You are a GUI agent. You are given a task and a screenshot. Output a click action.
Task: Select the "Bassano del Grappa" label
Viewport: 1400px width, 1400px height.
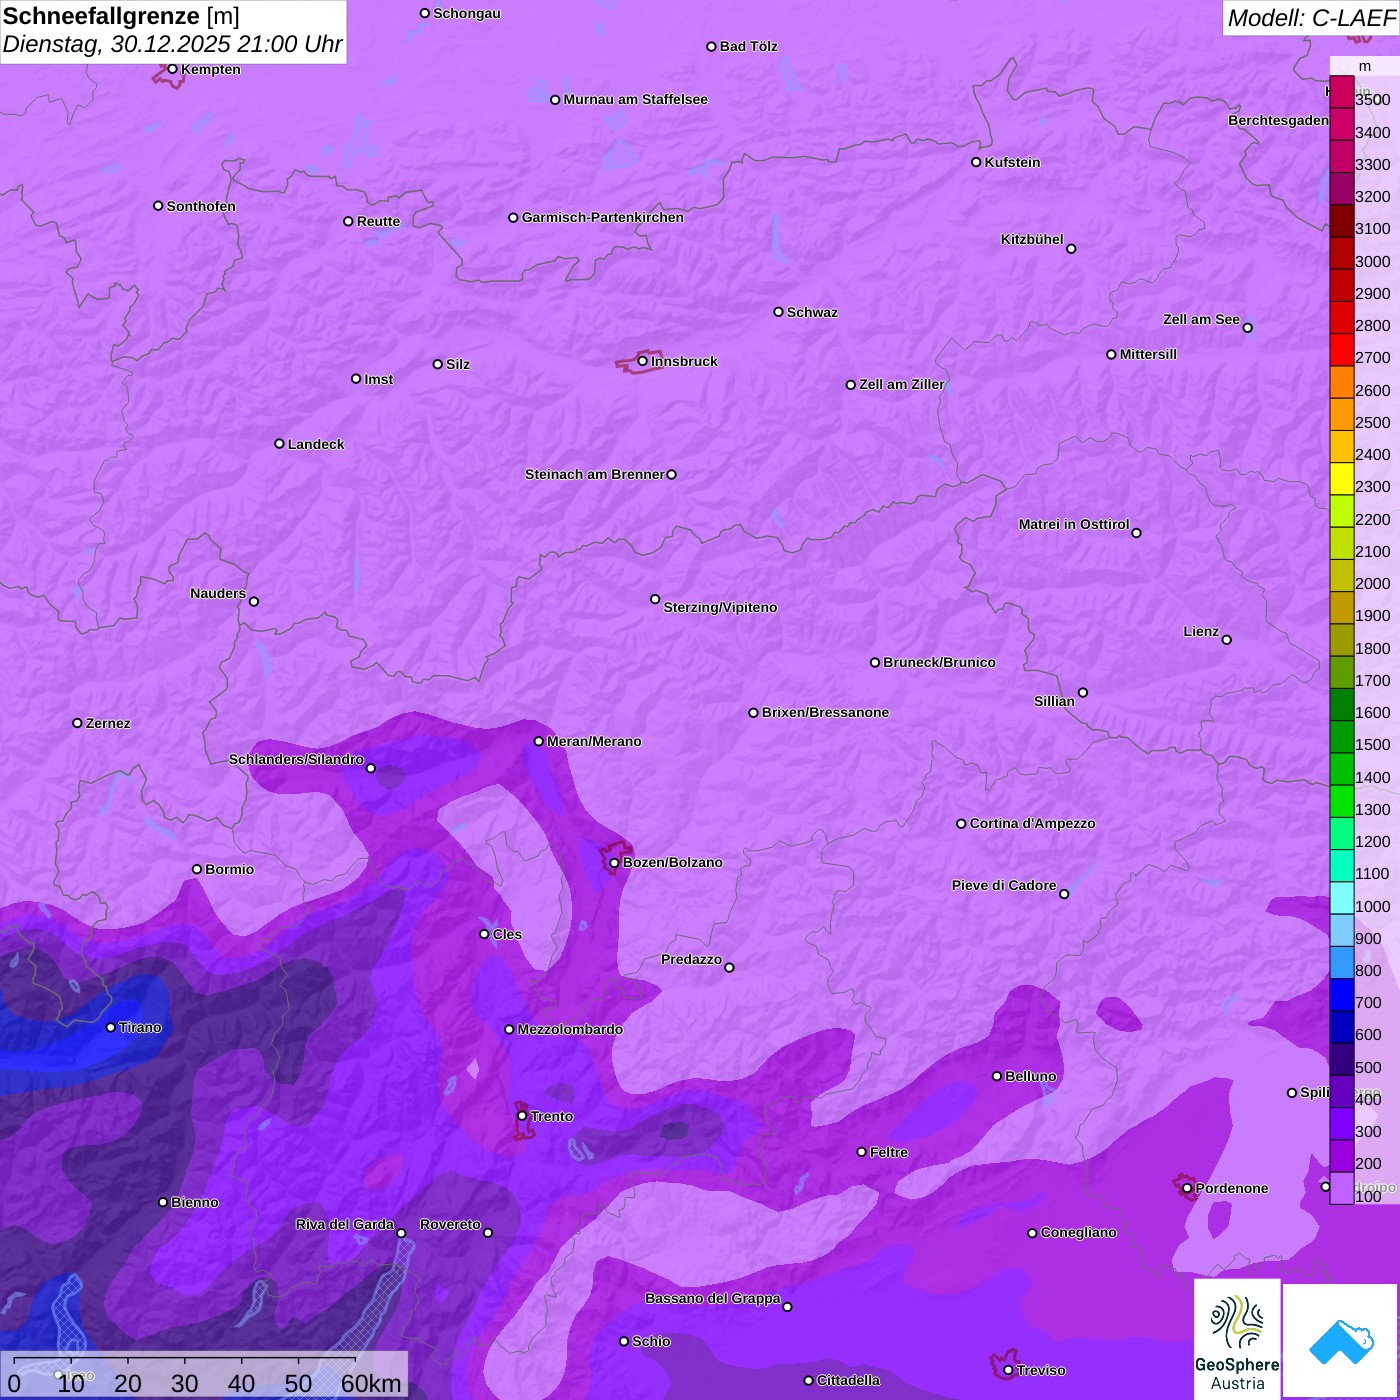click(x=713, y=1298)
